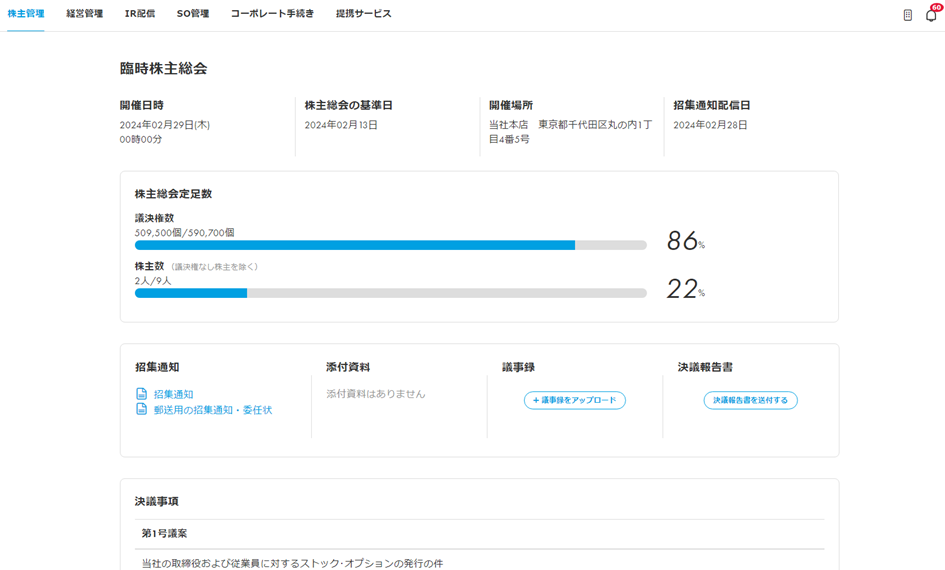Click the document icon beside 招集通知 link
Screen dimensions: 945x570
pyautogui.click(x=142, y=394)
